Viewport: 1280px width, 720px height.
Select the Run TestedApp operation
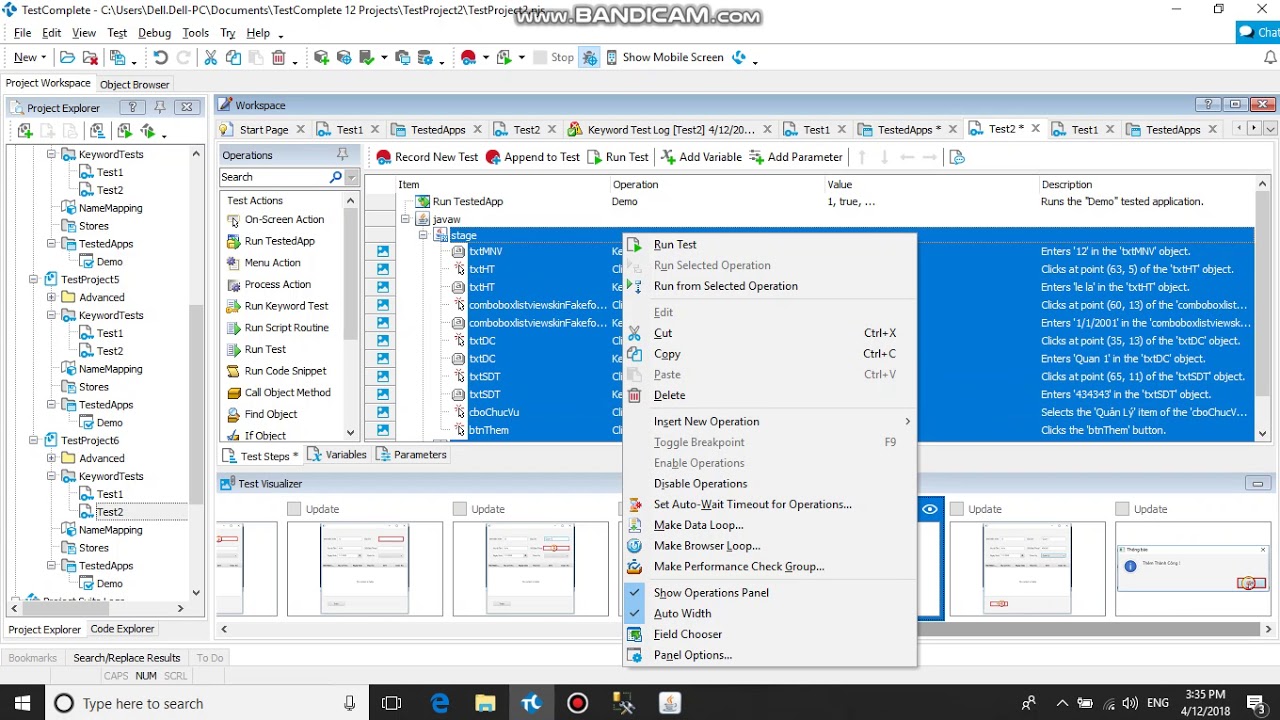click(x=271, y=241)
